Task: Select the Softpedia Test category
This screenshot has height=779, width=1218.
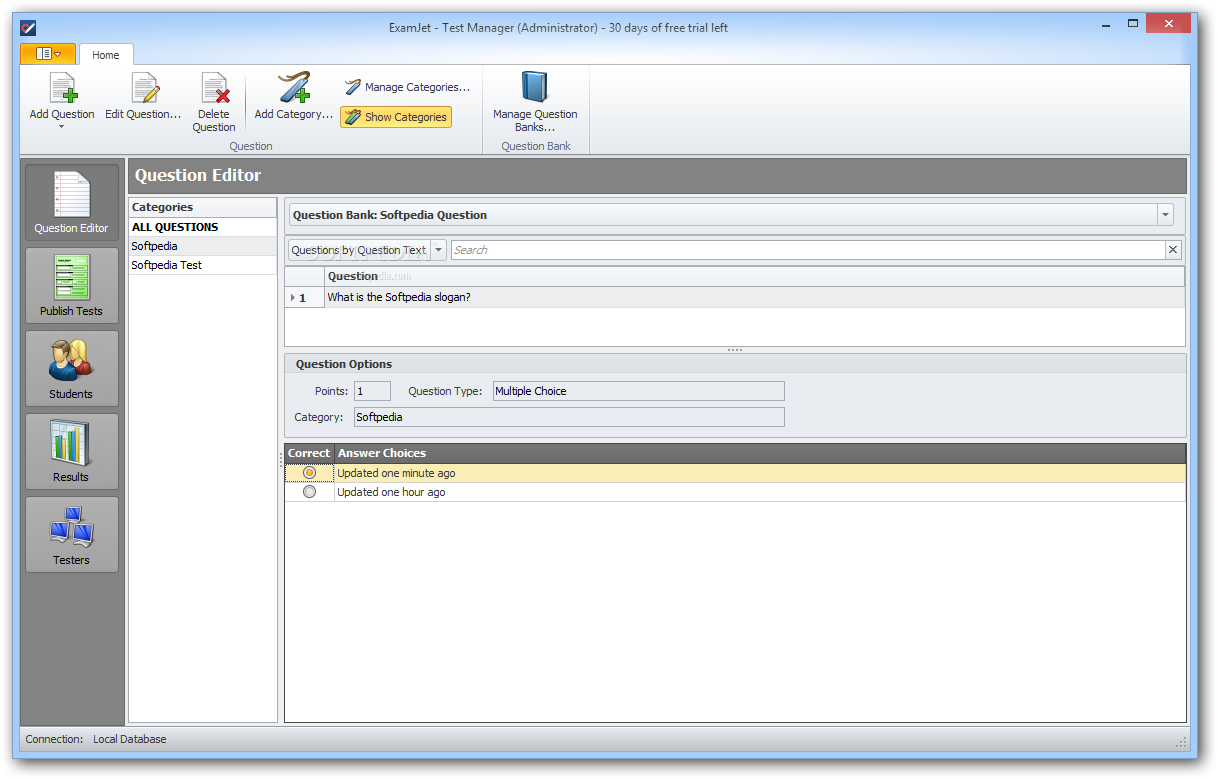Action: pyautogui.click(x=203, y=265)
